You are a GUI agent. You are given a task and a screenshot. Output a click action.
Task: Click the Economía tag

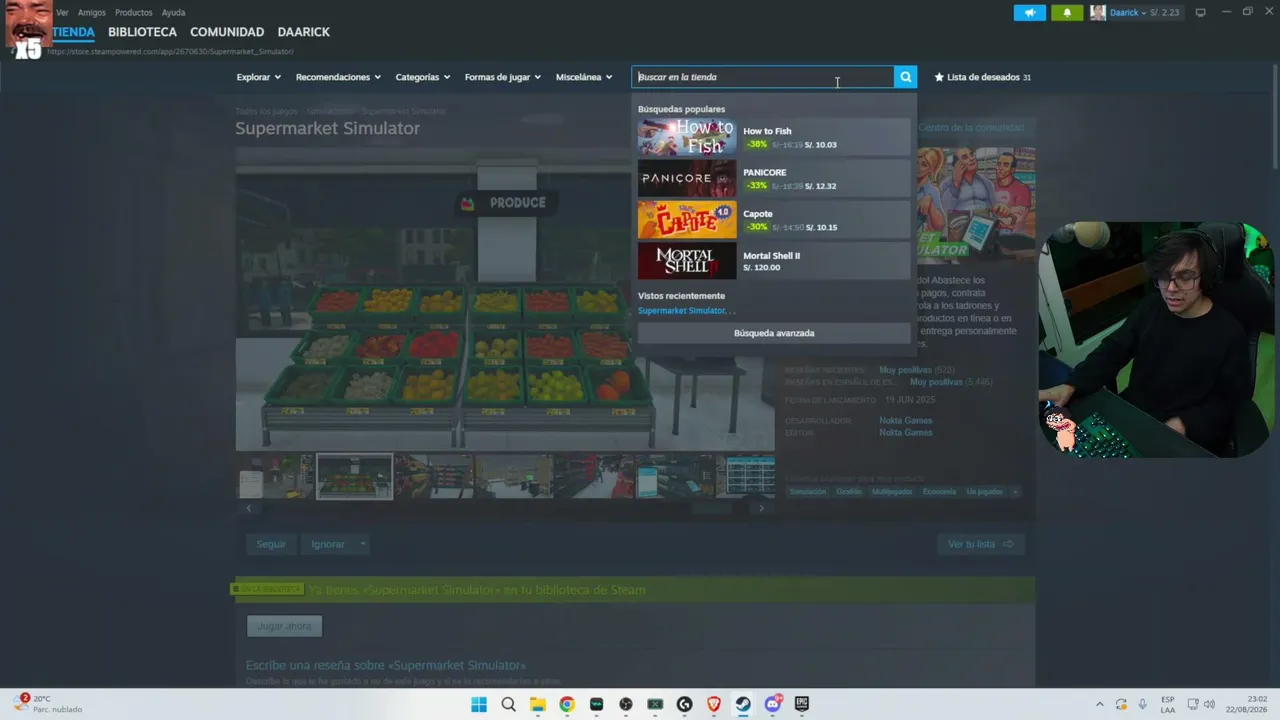pos(939,492)
